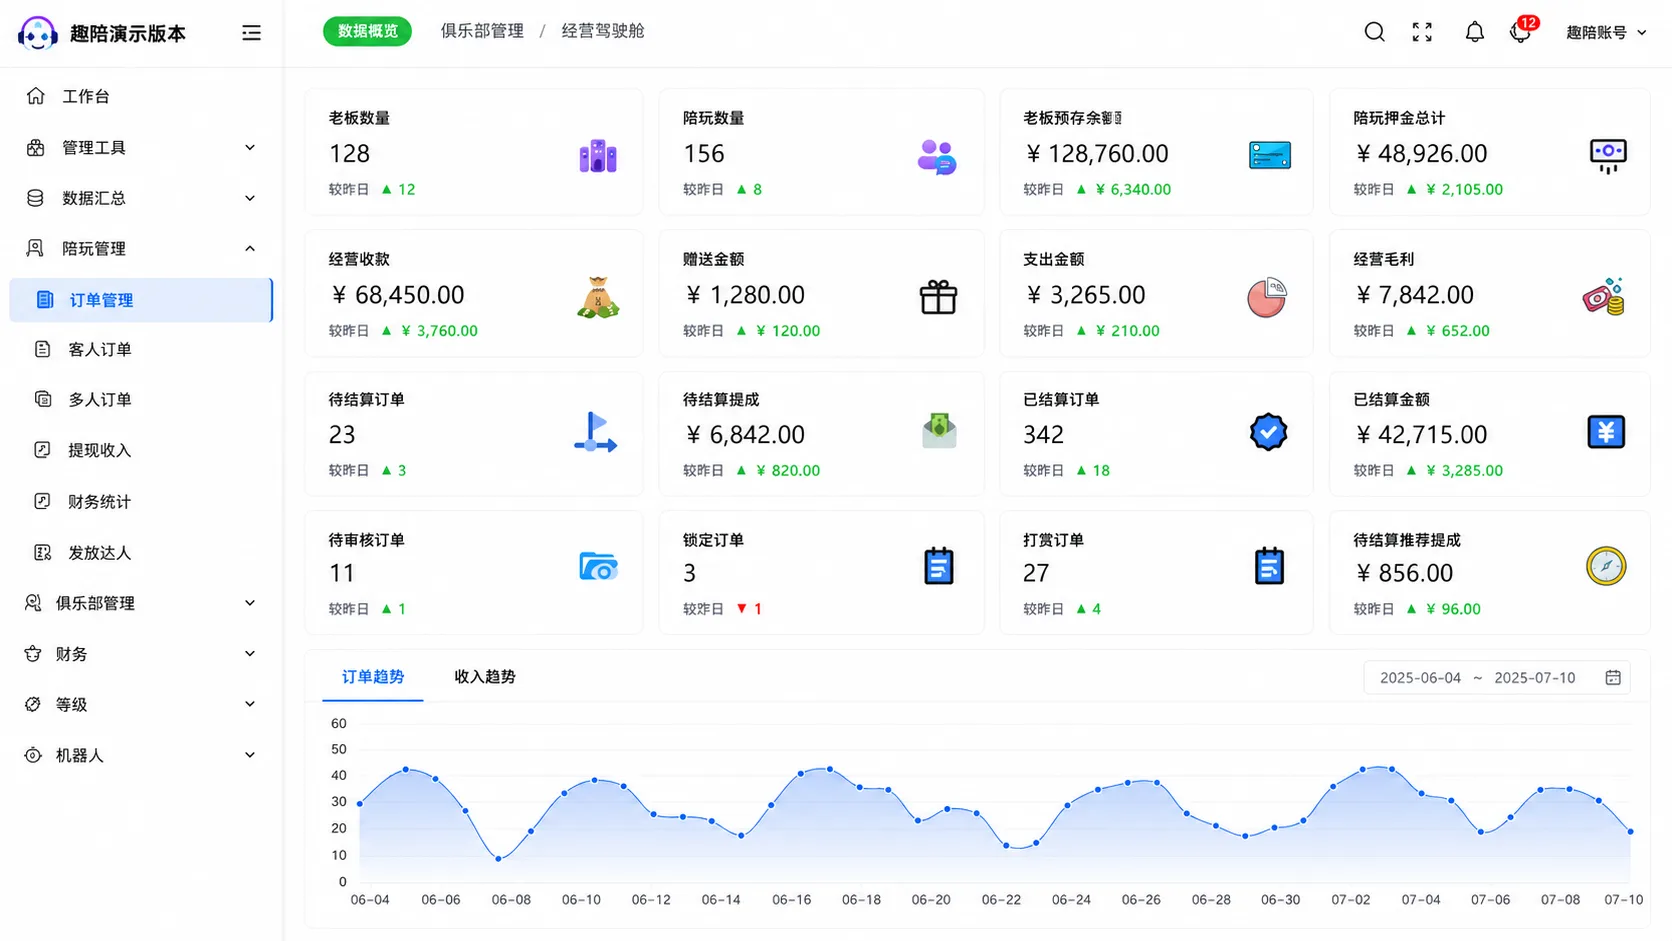This screenshot has height=941, width=1672.
Task: Expand the 俱乐部管理 sidebar chevron
Action: pyautogui.click(x=250, y=603)
